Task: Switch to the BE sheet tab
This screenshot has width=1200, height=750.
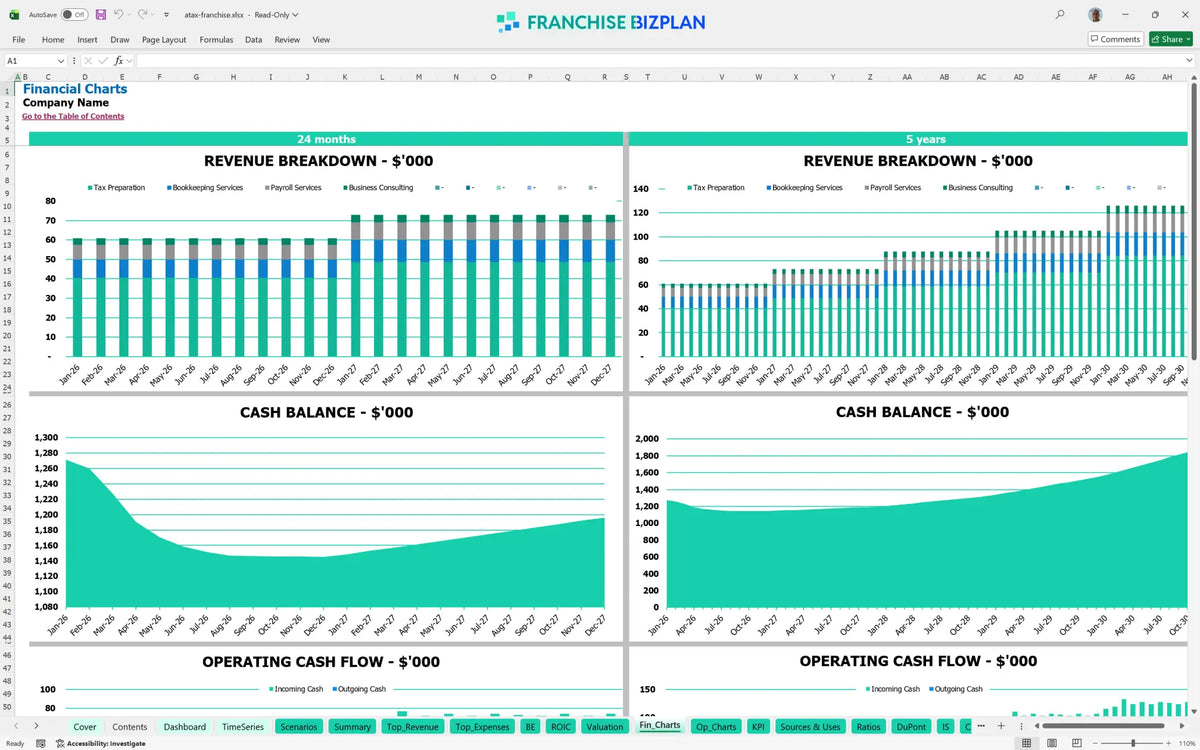Action: (530, 727)
